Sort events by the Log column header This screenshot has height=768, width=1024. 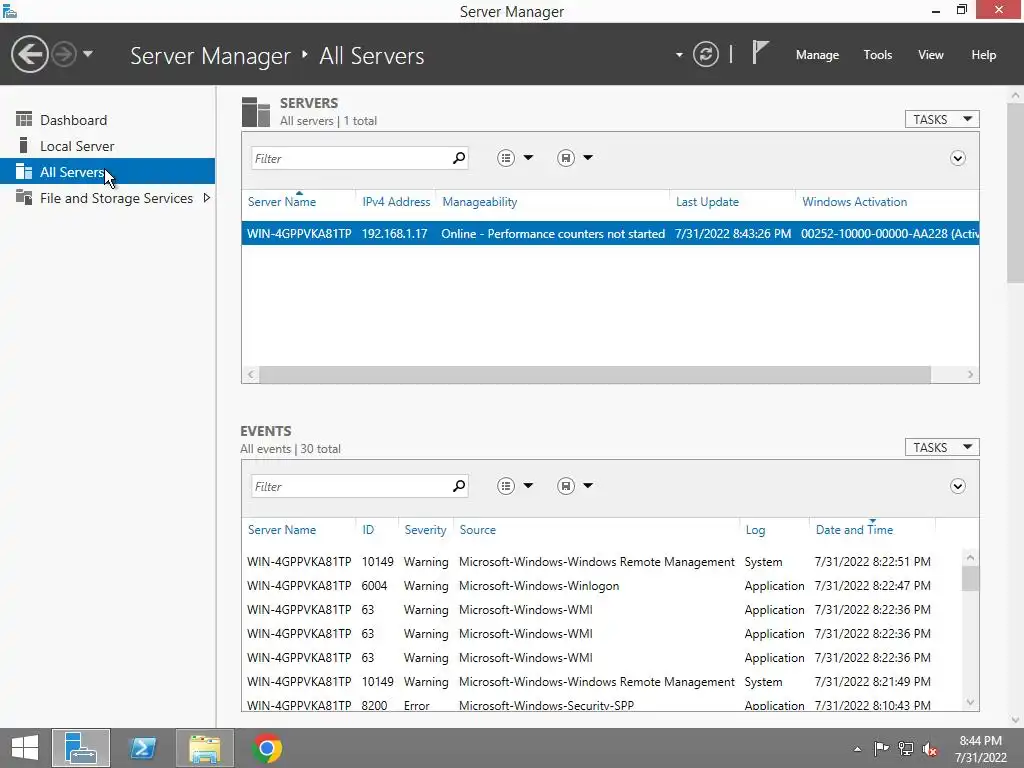[755, 530]
